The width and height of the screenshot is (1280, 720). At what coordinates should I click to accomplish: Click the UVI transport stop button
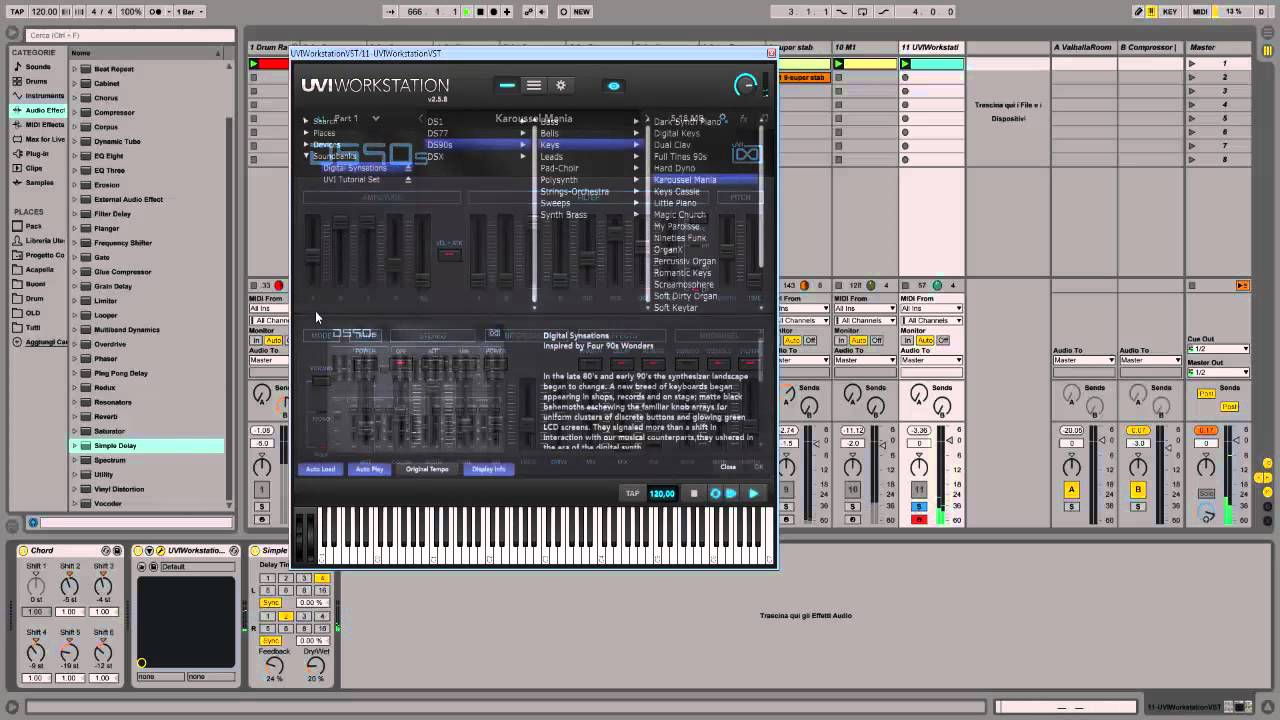pos(694,493)
